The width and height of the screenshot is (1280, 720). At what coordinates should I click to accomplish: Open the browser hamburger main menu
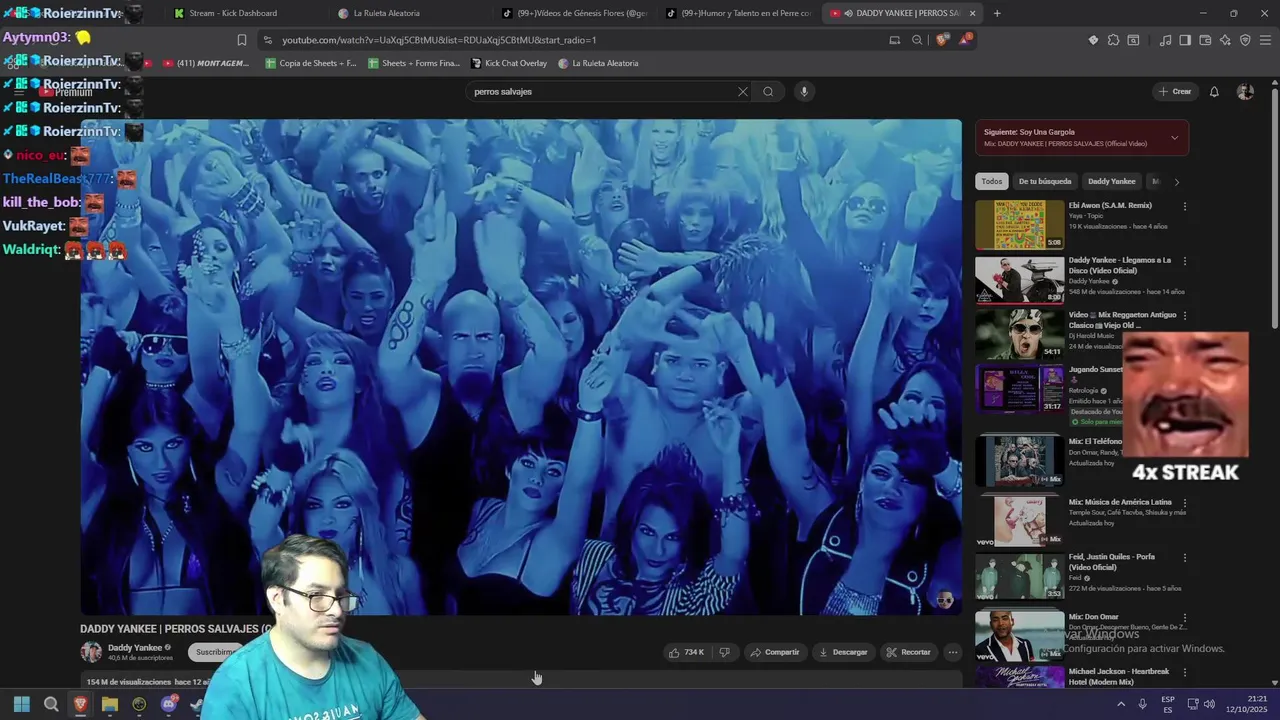[x=1265, y=40]
